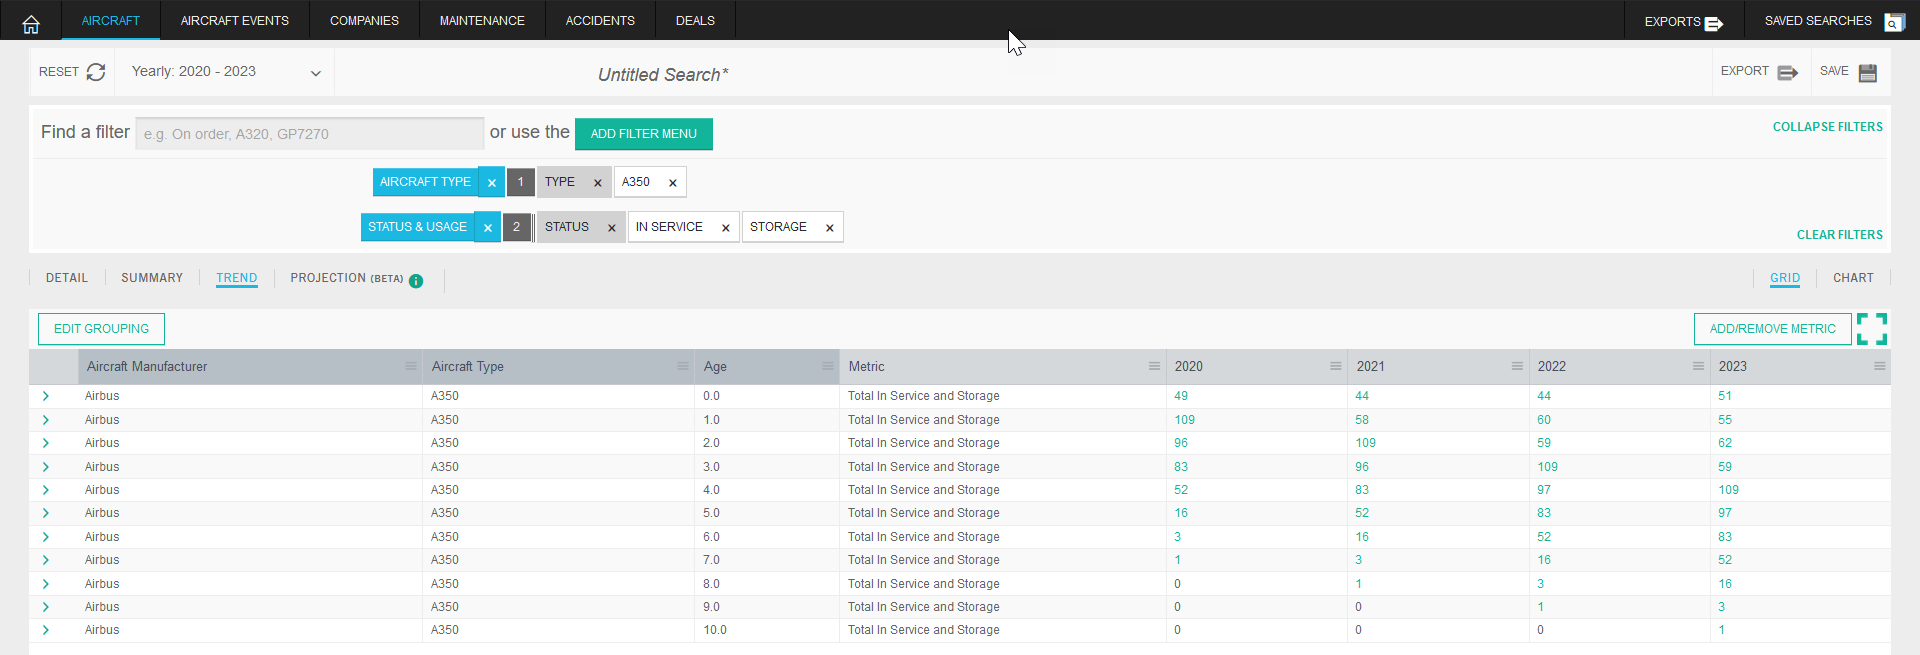Open Saved Searches icon
1920x655 pixels.
click(1894, 22)
